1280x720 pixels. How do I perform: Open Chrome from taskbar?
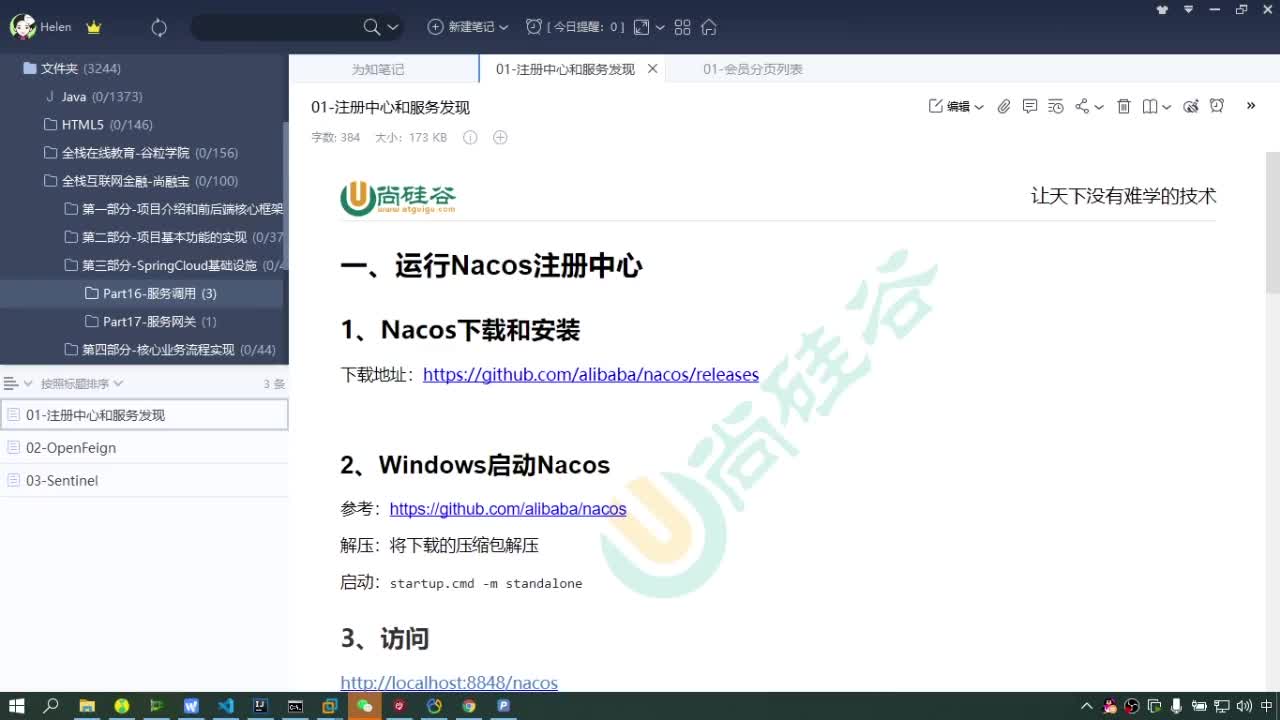pos(469,706)
